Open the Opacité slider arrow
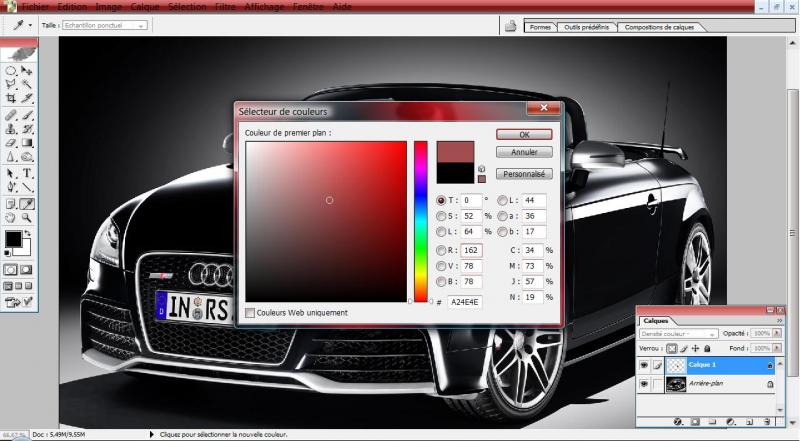The image size is (800, 441). [777, 333]
